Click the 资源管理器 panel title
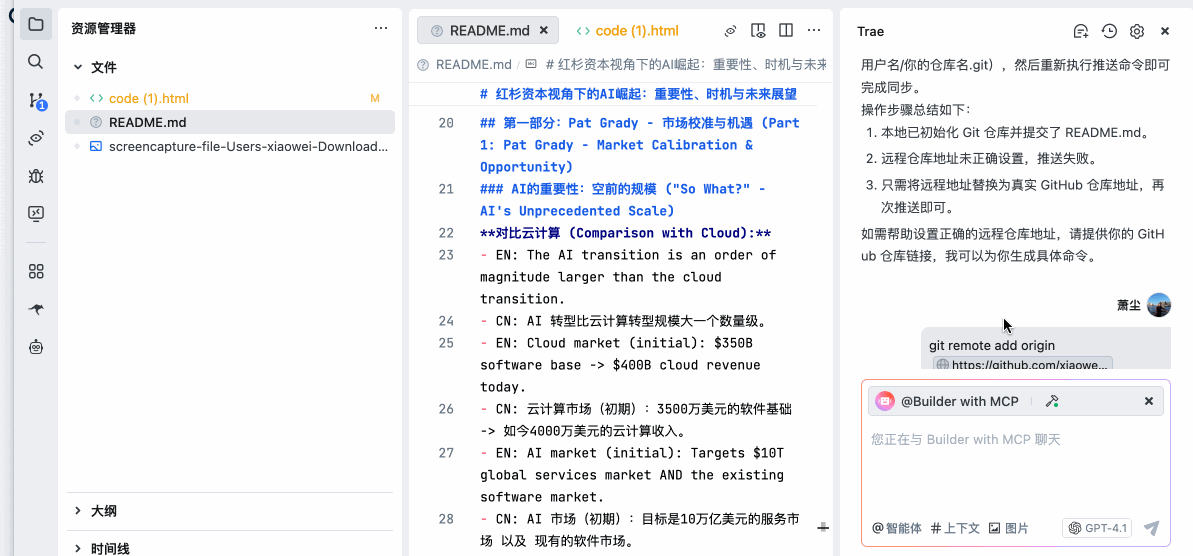 pos(103,29)
